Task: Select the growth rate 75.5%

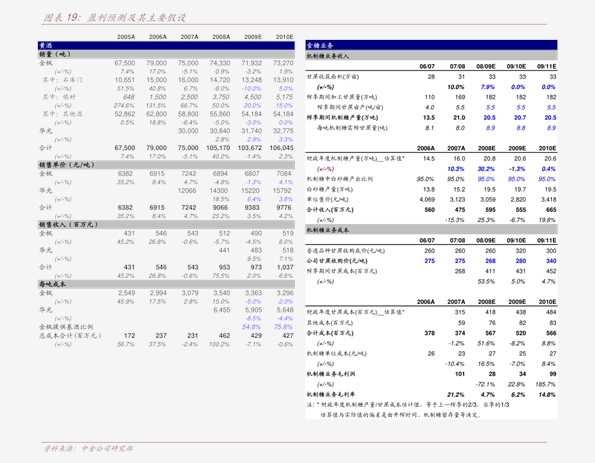Action: 220,276
